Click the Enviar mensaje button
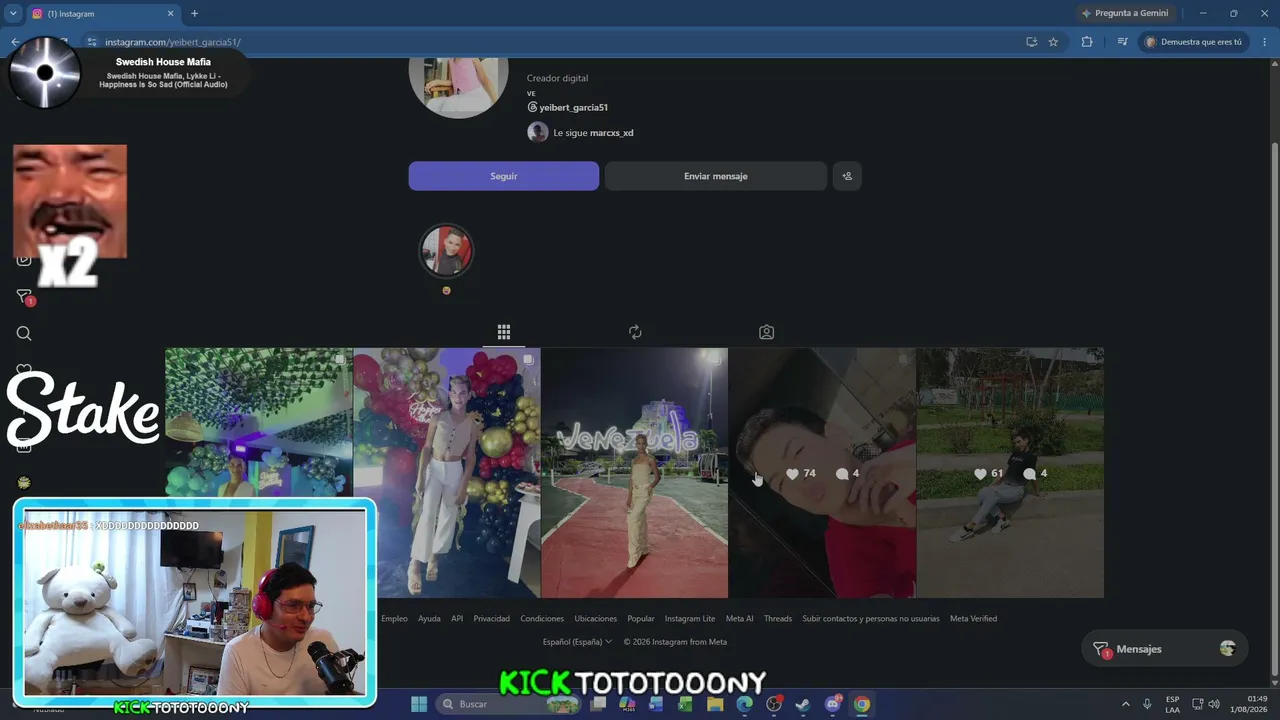The height and width of the screenshot is (720, 1280). point(716,176)
